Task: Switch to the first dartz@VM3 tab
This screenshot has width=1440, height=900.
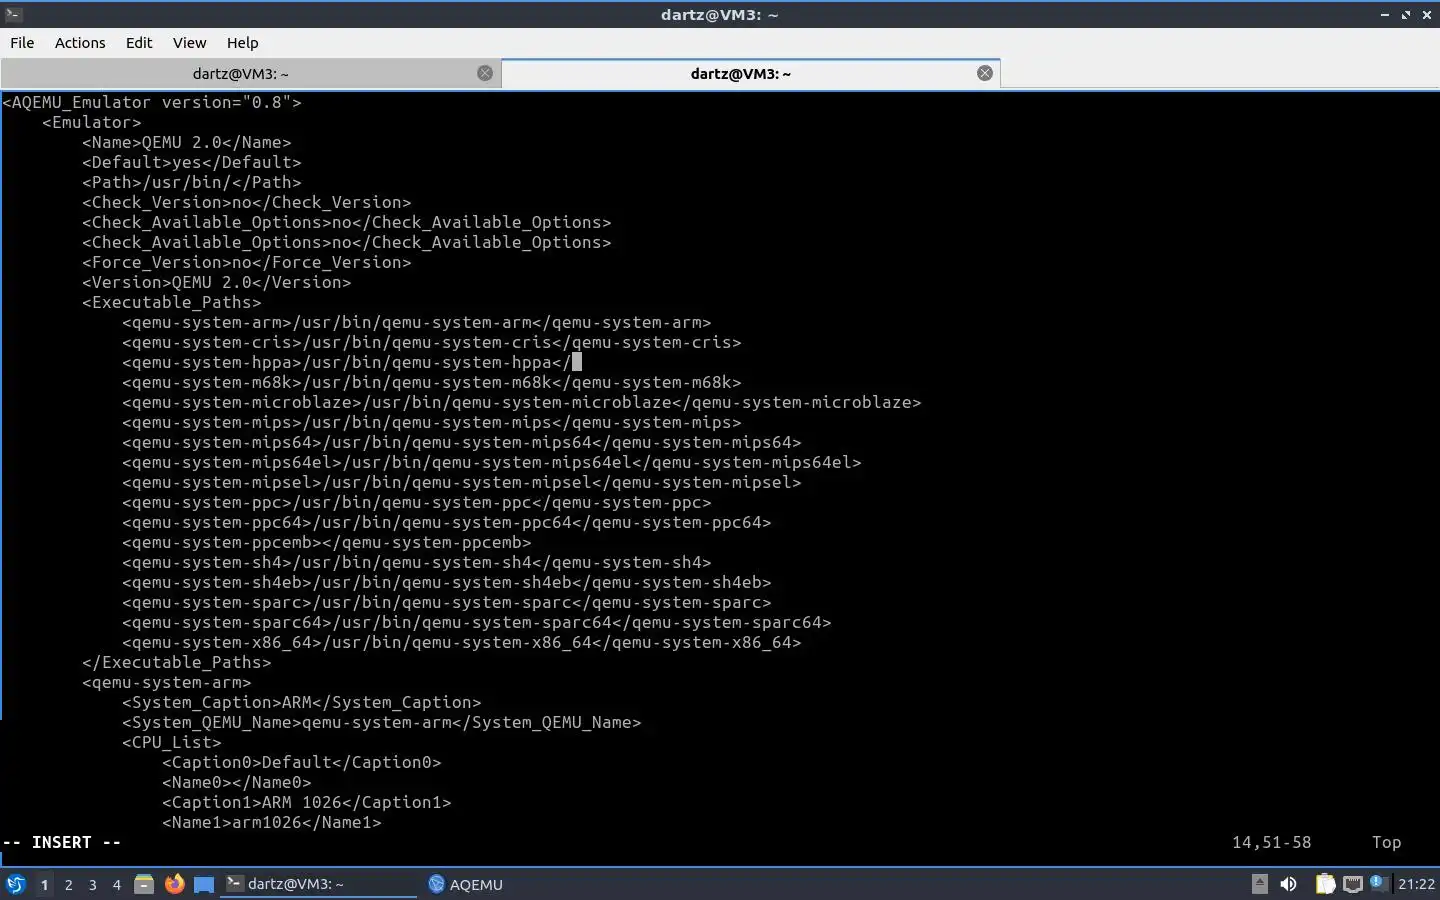Action: [240, 74]
